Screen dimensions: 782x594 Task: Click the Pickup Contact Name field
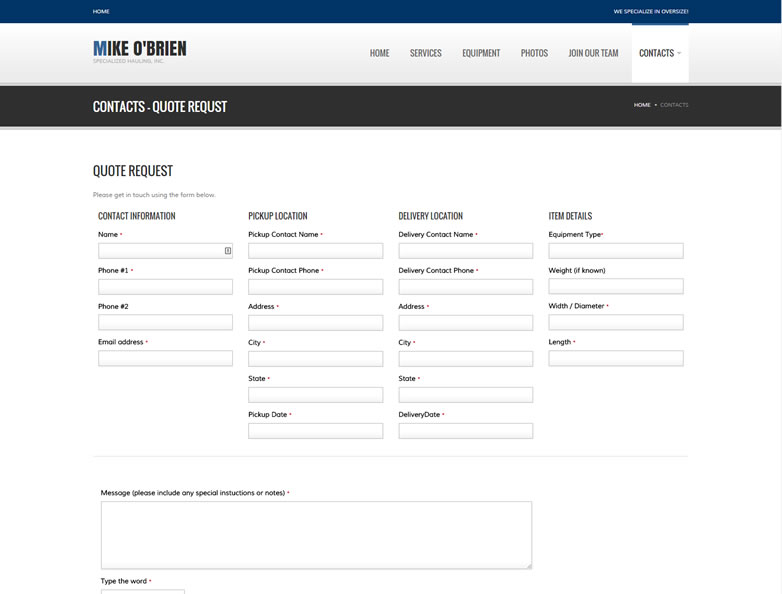(315, 251)
